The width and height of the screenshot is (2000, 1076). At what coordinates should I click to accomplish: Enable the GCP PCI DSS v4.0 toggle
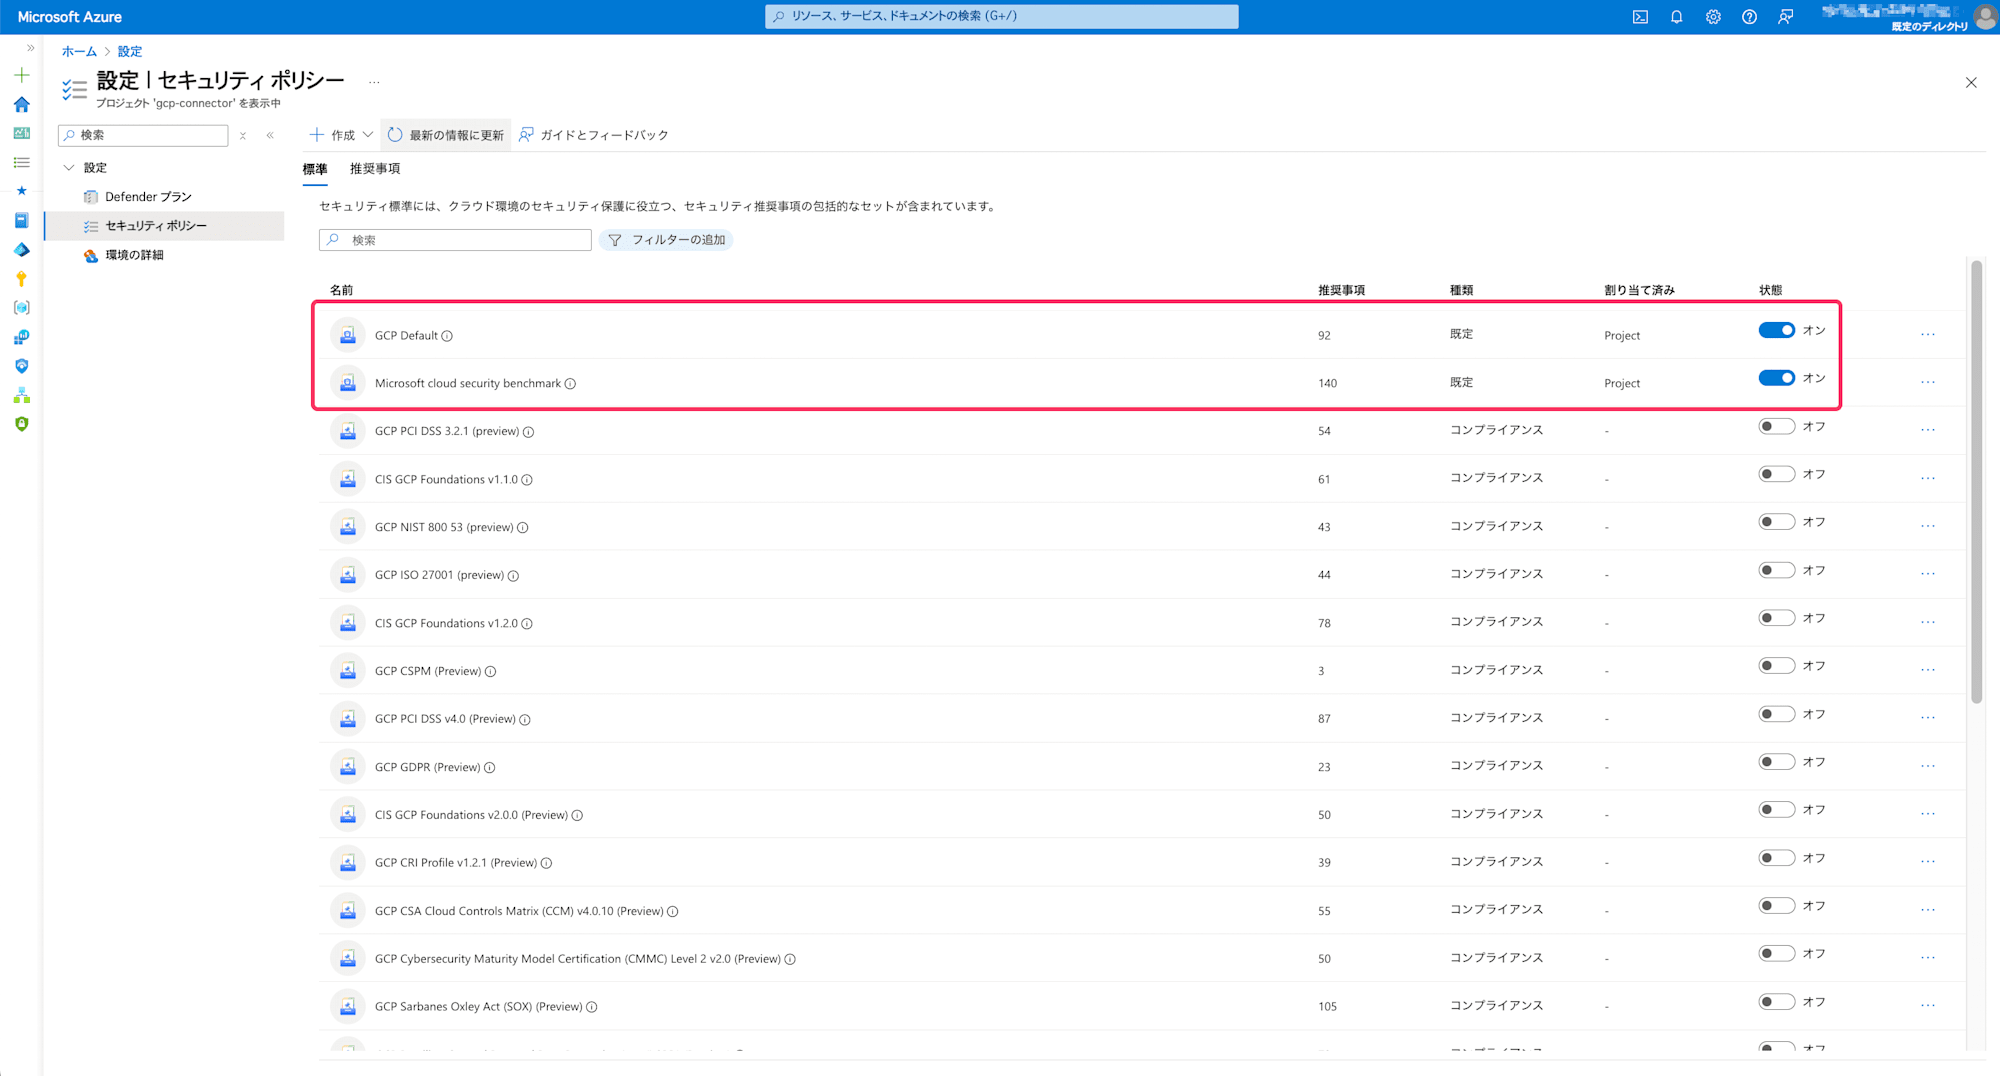[x=1776, y=714]
